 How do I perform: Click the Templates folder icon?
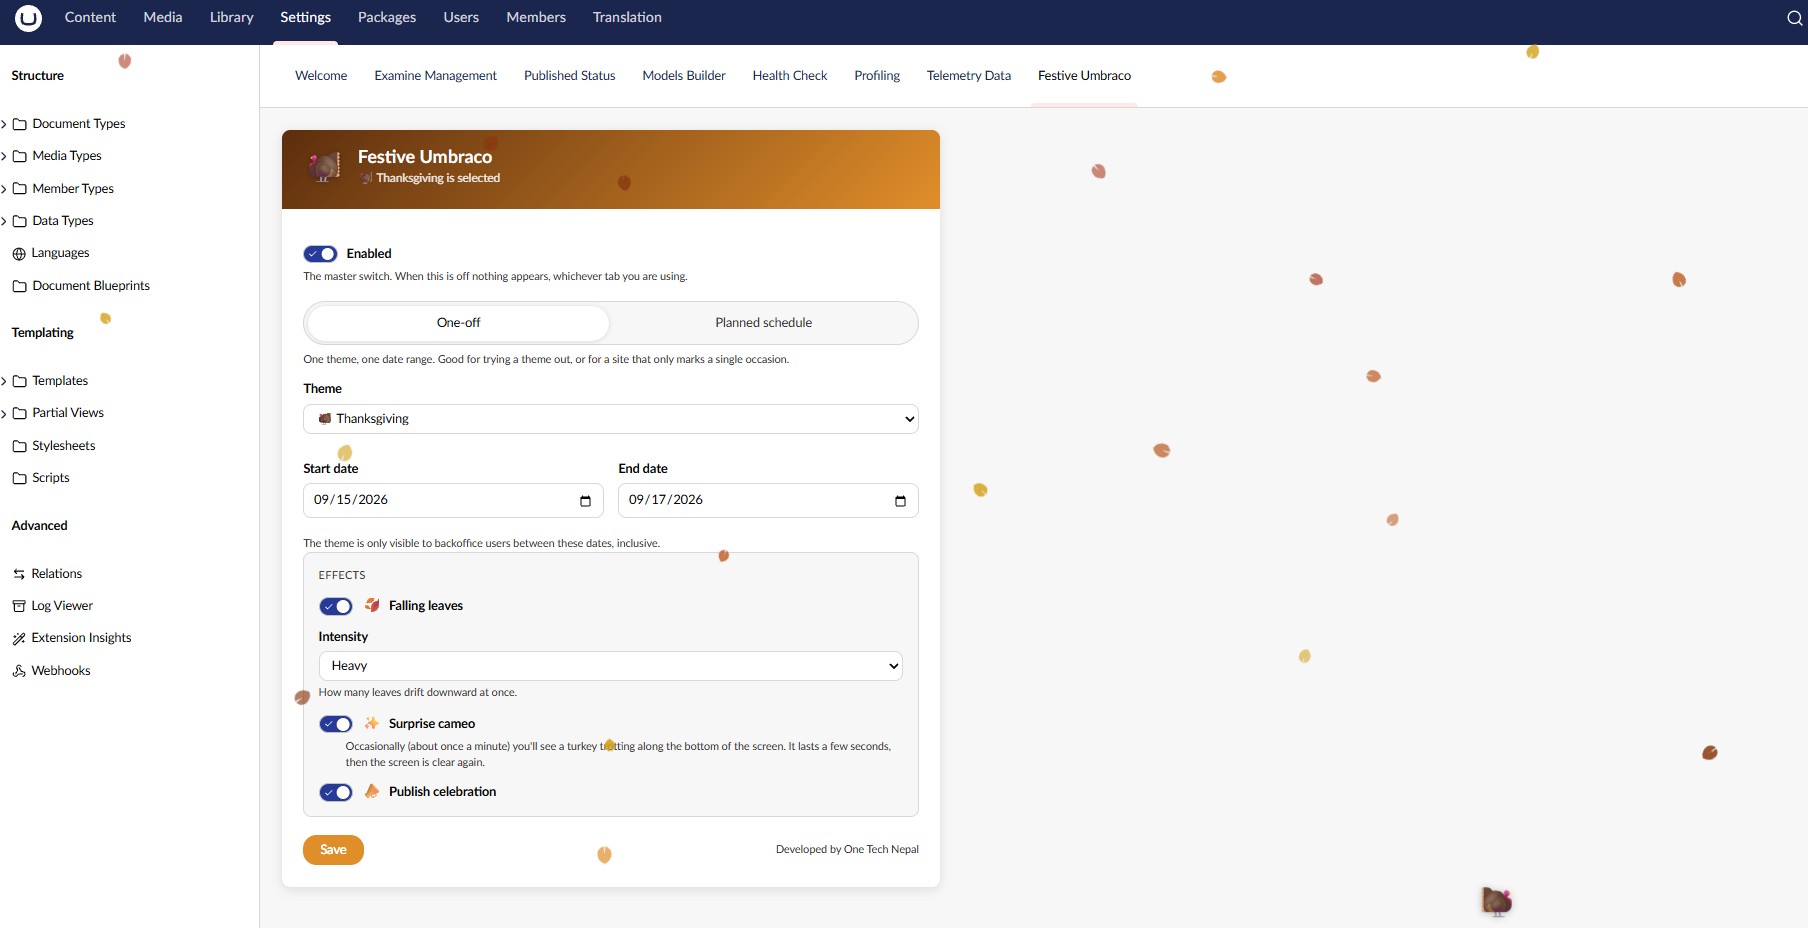coord(19,381)
